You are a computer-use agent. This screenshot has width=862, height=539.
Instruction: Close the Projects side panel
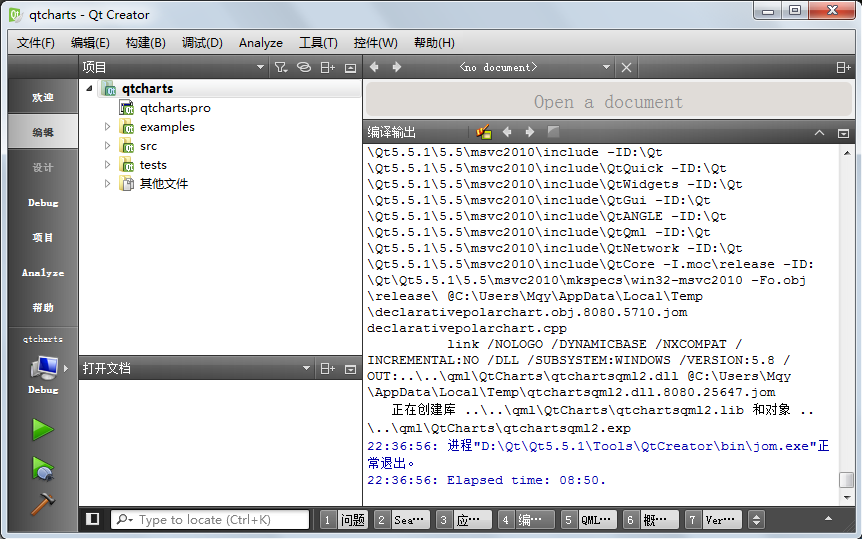pos(350,68)
